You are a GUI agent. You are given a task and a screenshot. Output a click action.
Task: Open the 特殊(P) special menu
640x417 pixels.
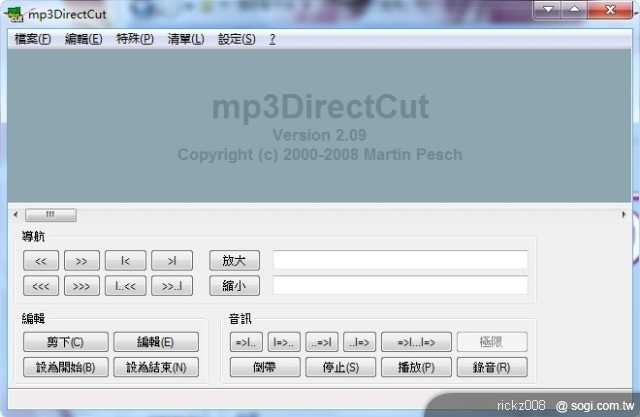135,39
